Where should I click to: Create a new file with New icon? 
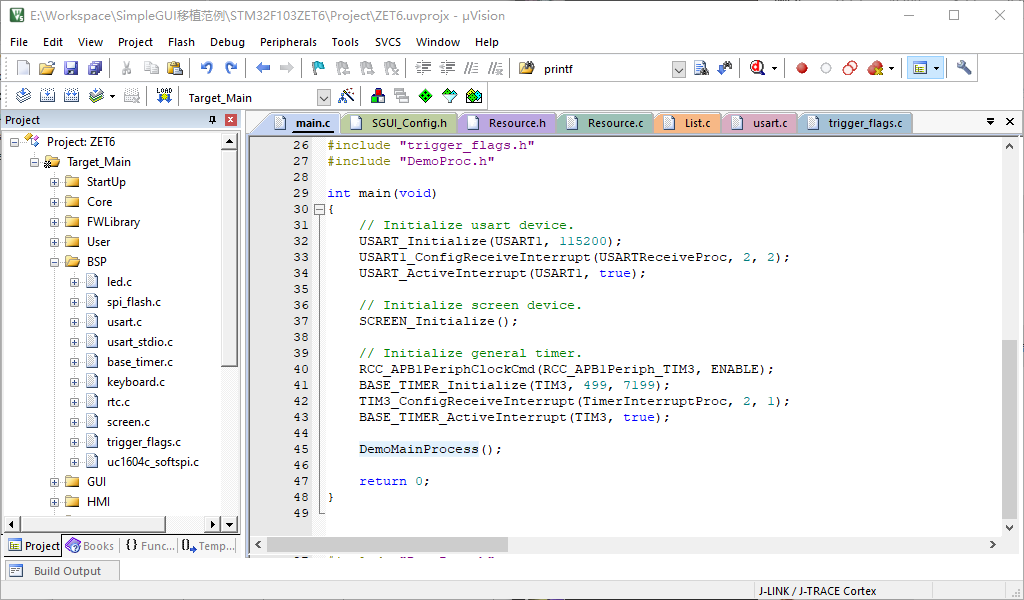23,68
